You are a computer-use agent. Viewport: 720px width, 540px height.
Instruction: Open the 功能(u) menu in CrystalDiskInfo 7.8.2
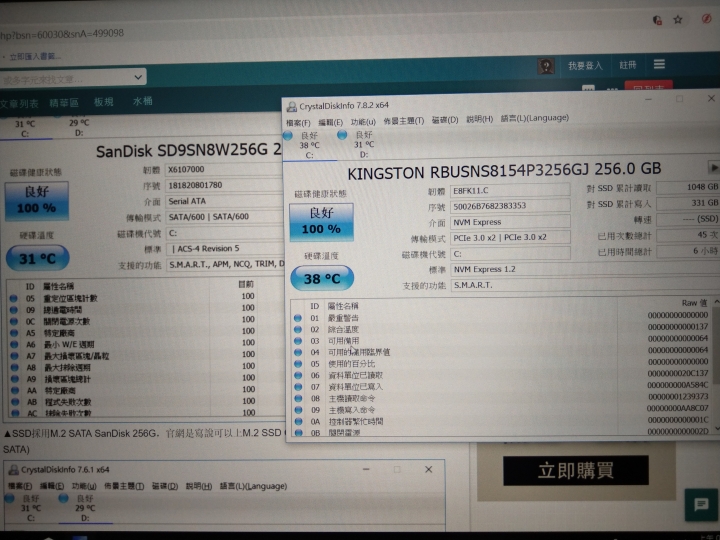coord(363,122)
